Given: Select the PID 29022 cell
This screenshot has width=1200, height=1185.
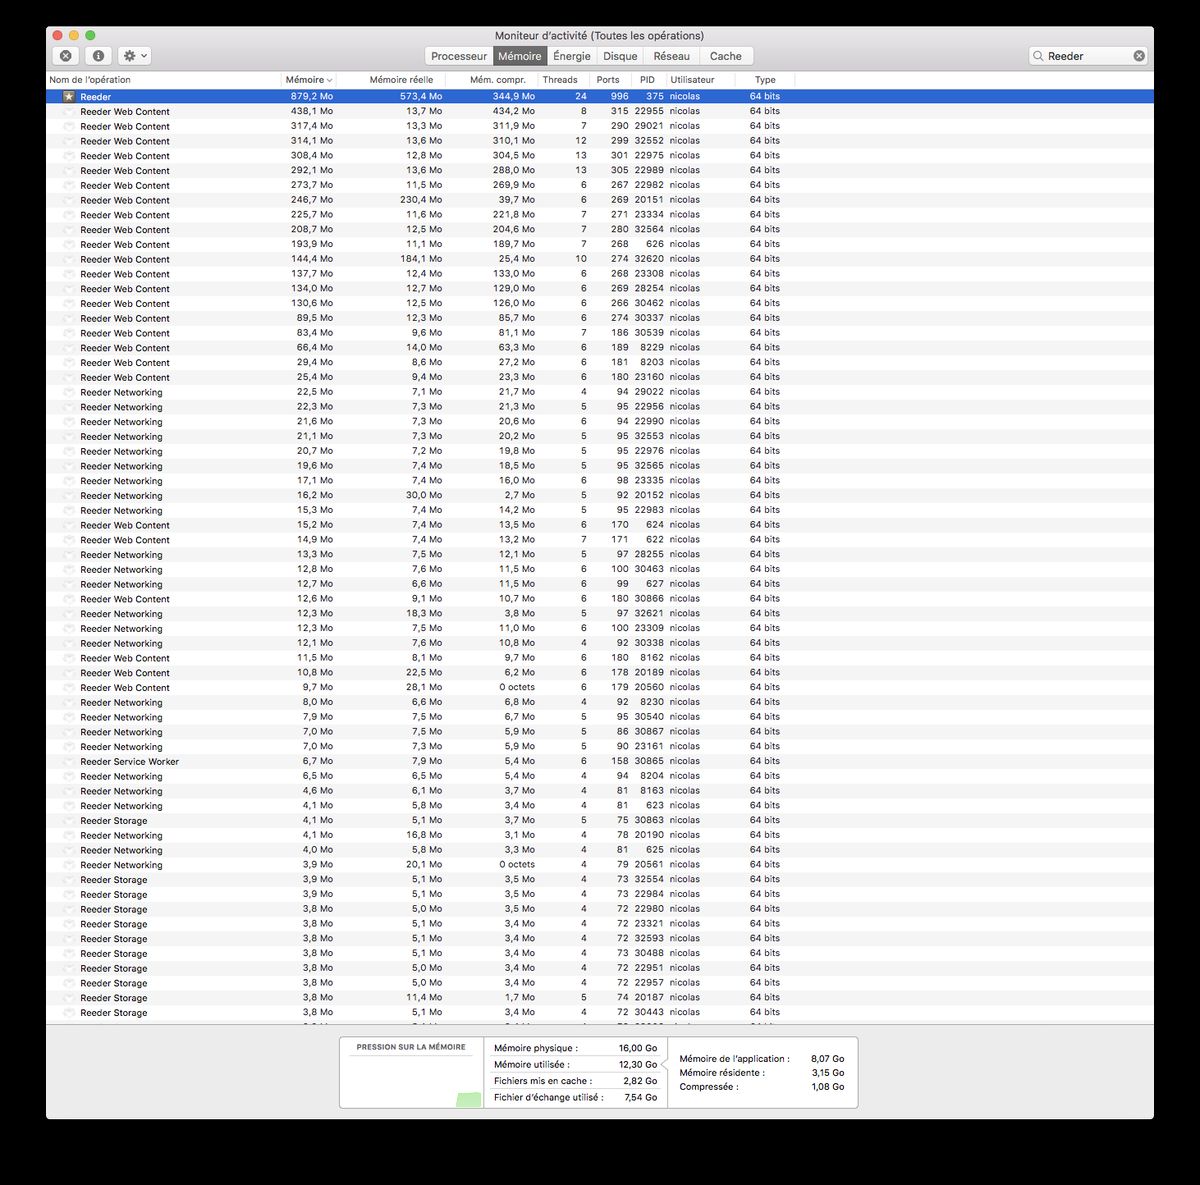Looking at the screenshot, I should [649, 392].
